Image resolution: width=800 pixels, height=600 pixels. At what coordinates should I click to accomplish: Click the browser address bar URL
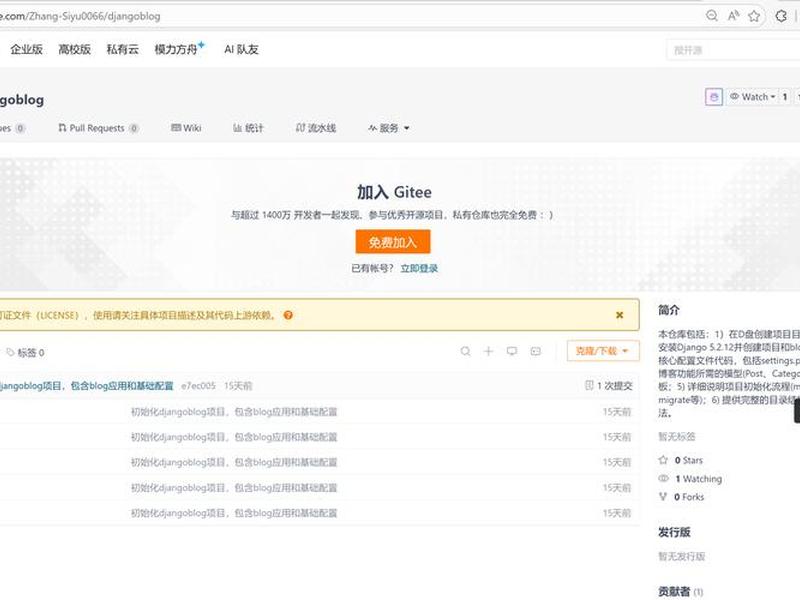click(x=81, y=16)
